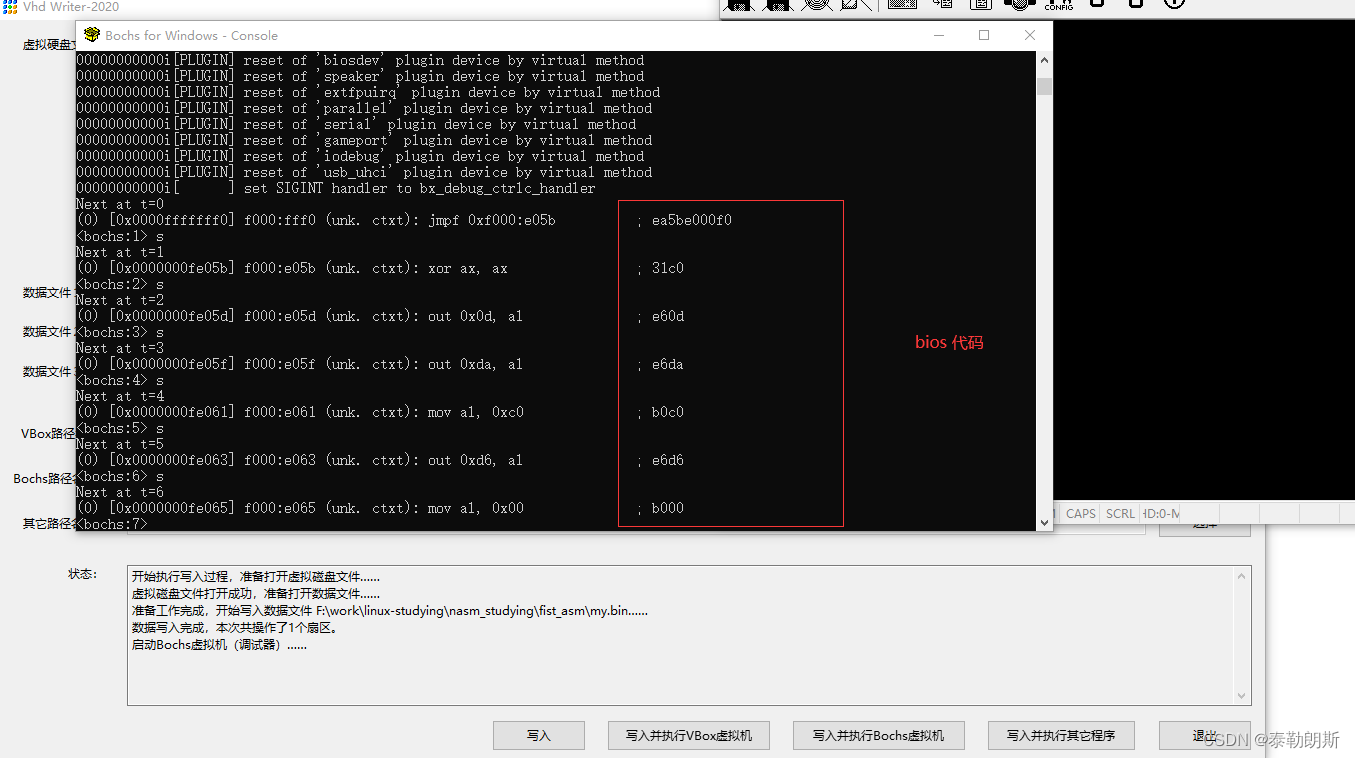The width and height of the screenshot is (1355, 758).
Task: Click the 'speaker' plugin reset line
Action: click(360, 76)
